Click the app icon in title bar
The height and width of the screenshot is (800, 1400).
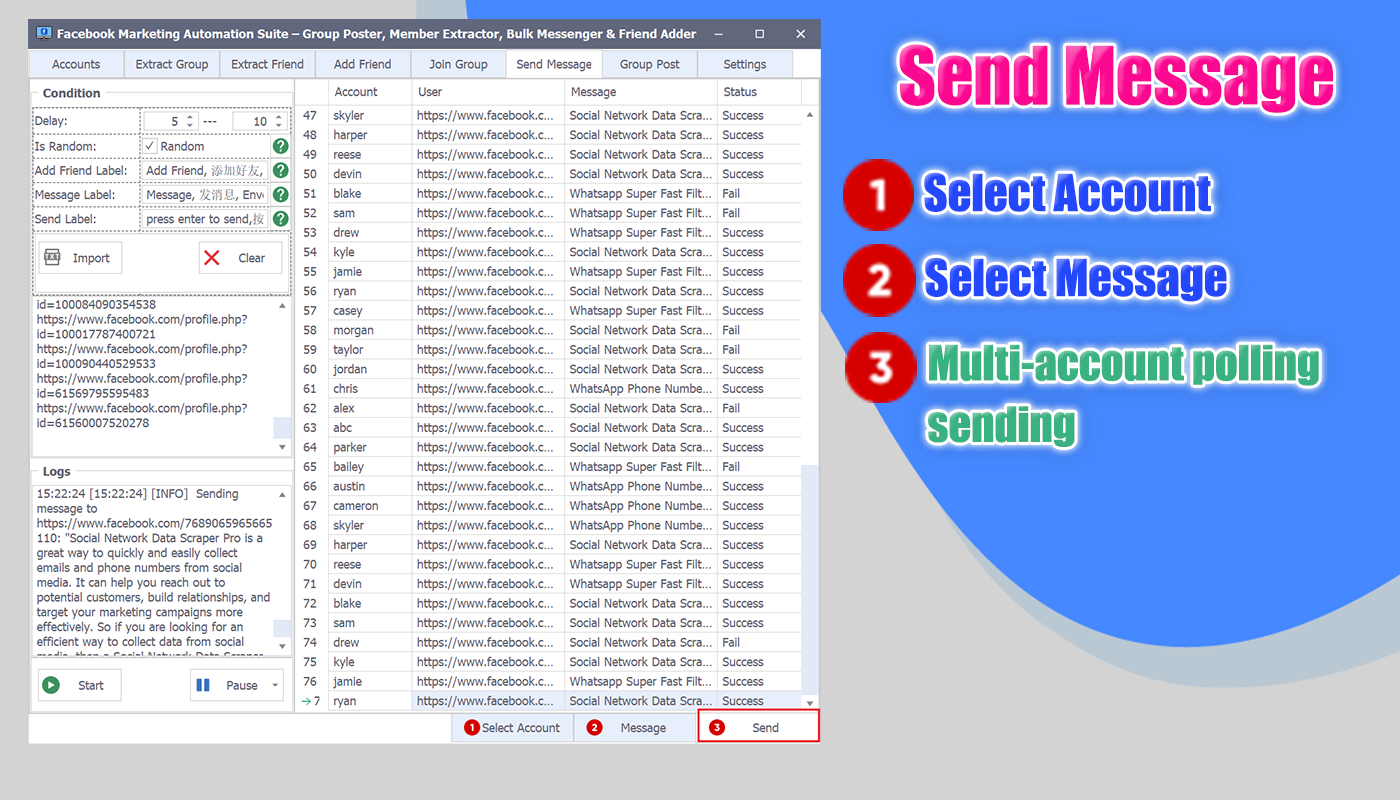44,33
